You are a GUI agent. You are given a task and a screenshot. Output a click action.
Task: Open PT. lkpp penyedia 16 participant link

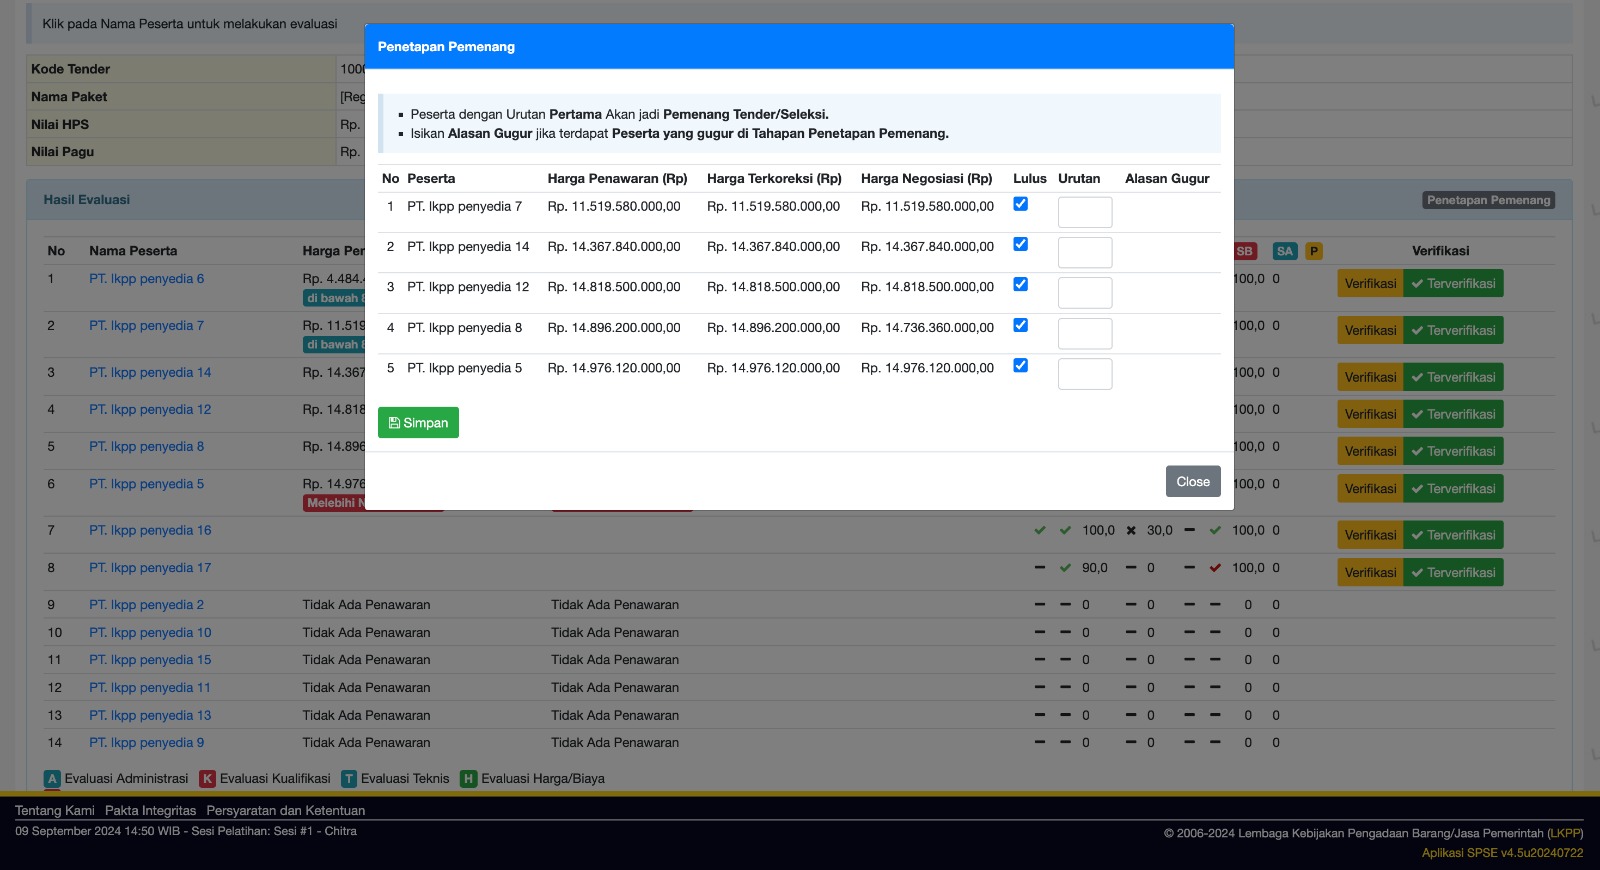pyautogui.click(x=150, y=531)
